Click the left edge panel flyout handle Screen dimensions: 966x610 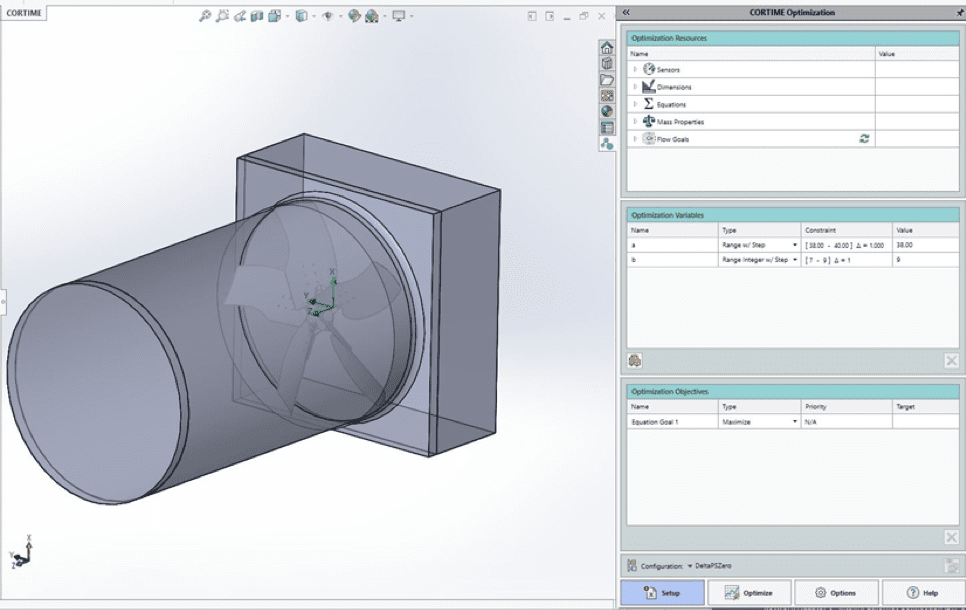coord(3,302)
